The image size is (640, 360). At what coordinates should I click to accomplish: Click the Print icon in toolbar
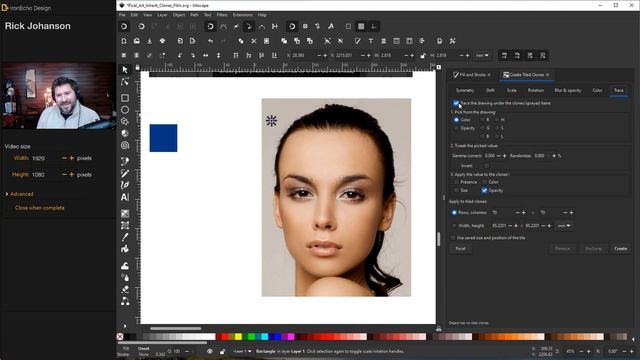tap(162, 41)
